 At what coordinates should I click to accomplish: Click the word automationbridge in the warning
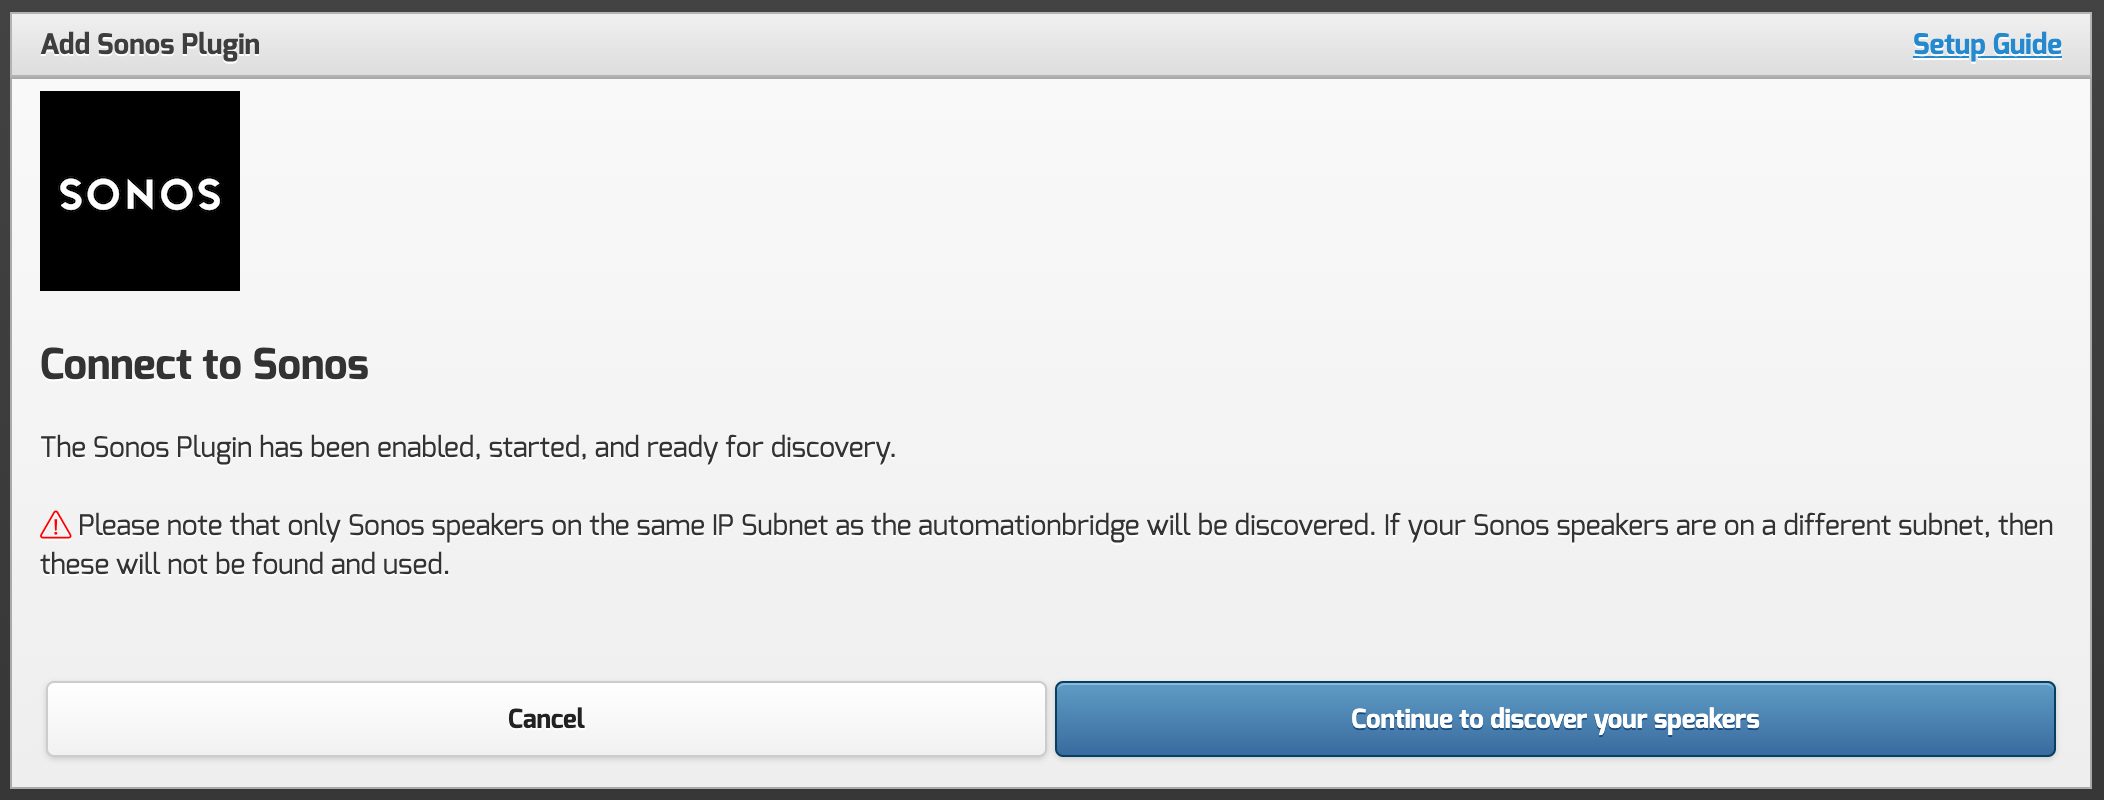(x=1028, y=526)
